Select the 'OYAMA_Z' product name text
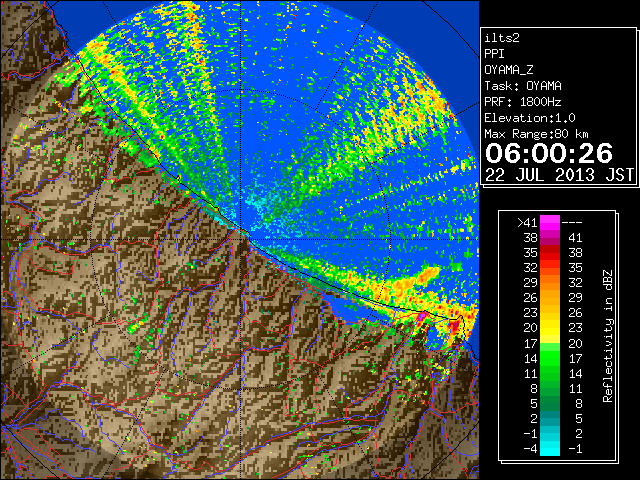The image size is (640, 480). pyautogui.click(x=509, y=70)
